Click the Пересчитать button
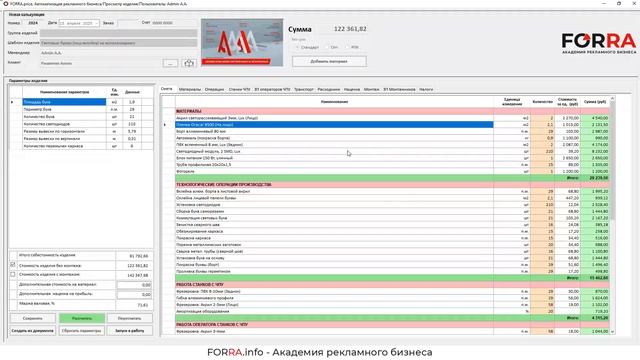The width and height of the screenshot is (640, 360). click(129, 318)
